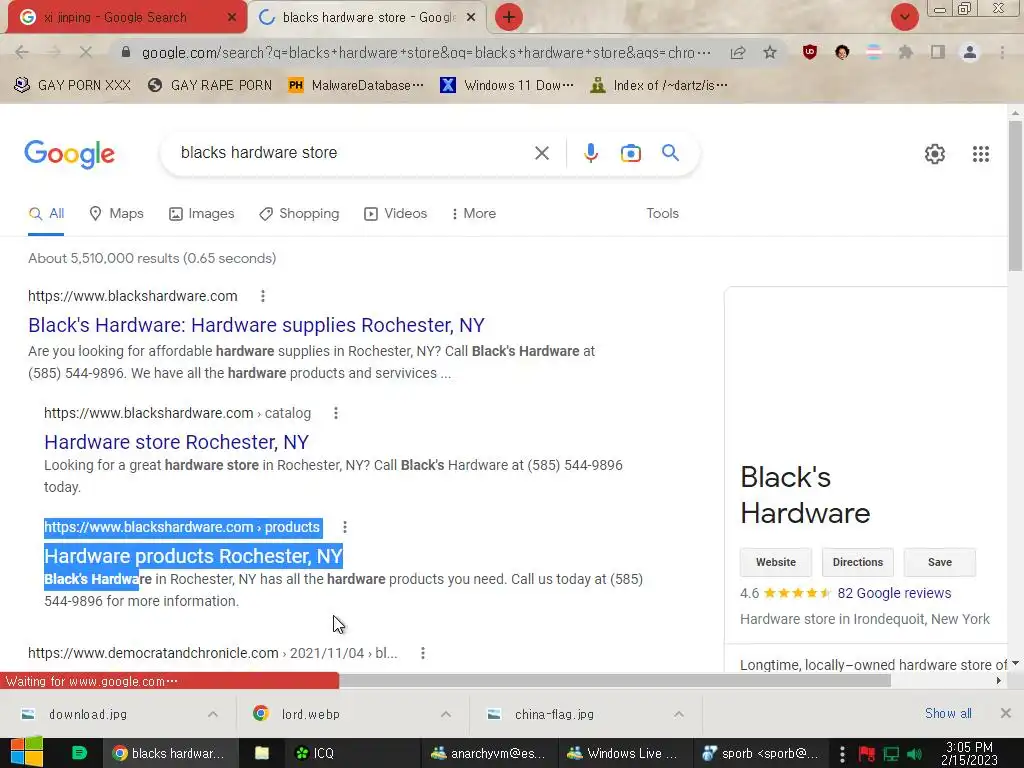Click the page's vertical scrollbar thumb
Screen dimensions: 1024x768
point(1015,196)
